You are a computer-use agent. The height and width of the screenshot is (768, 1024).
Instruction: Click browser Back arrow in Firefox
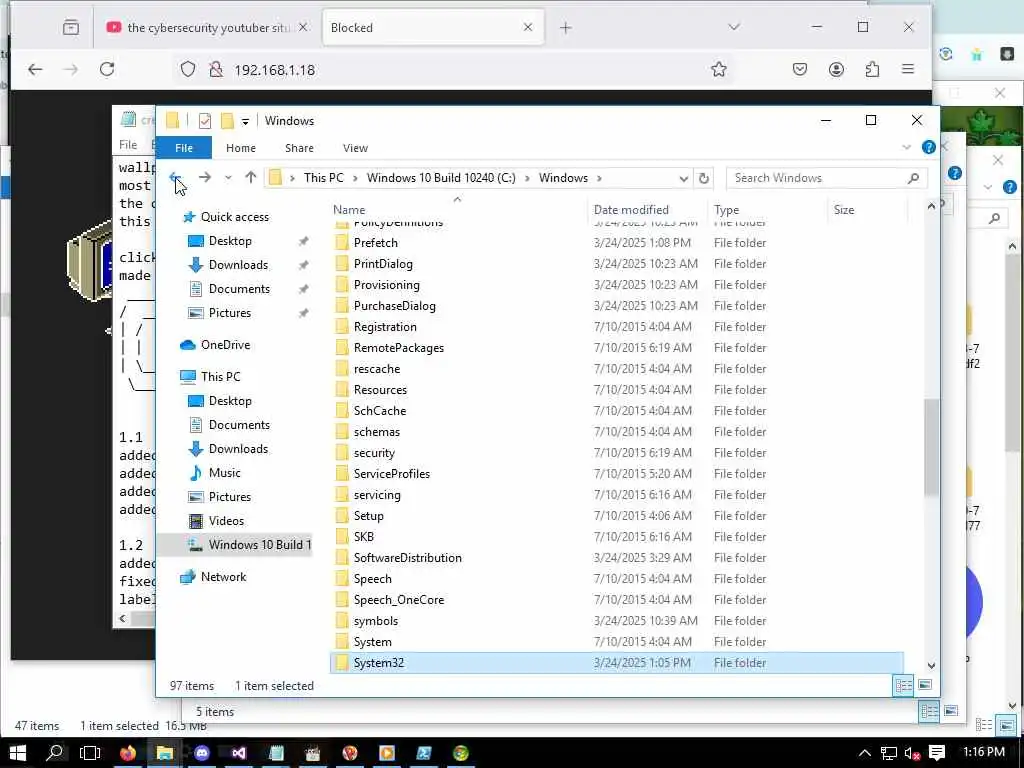(x=35, y=69)
